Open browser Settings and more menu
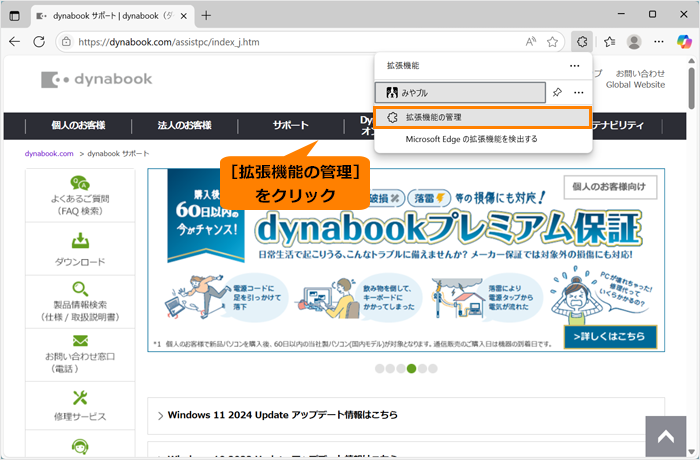Viewport: 700px width, 460px height. (x=659, y=42)
